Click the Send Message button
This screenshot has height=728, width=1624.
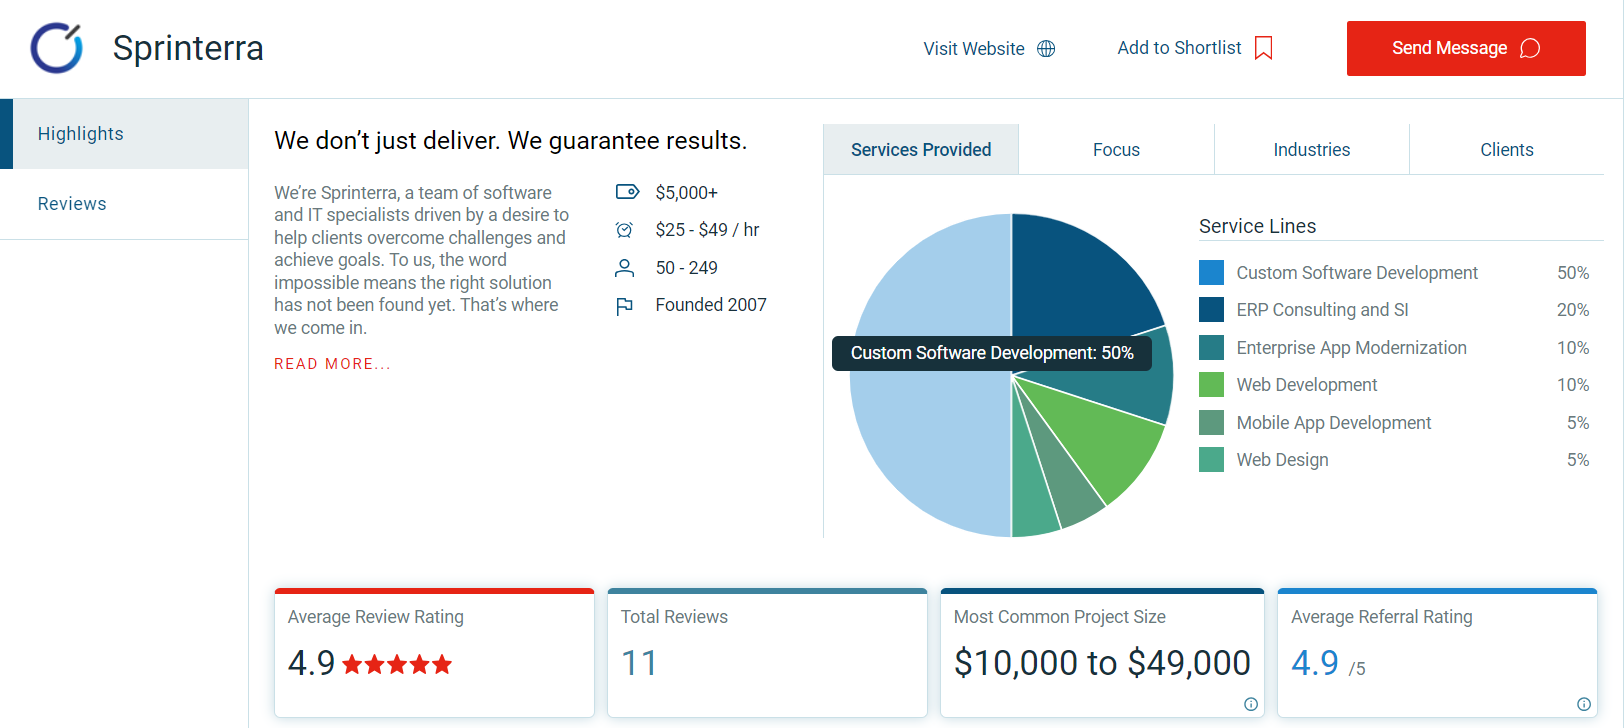coord(1466,48)
